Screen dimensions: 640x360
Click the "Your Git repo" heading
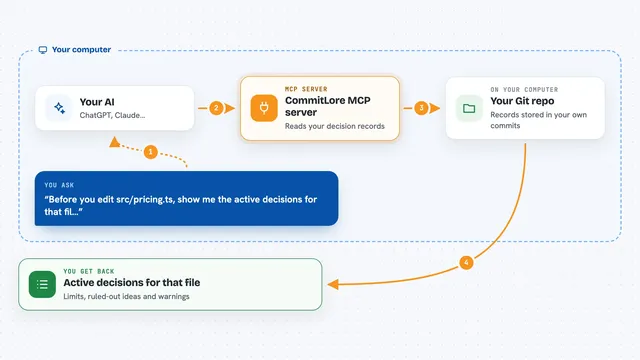pyautogui.click(x=522, y=101)
